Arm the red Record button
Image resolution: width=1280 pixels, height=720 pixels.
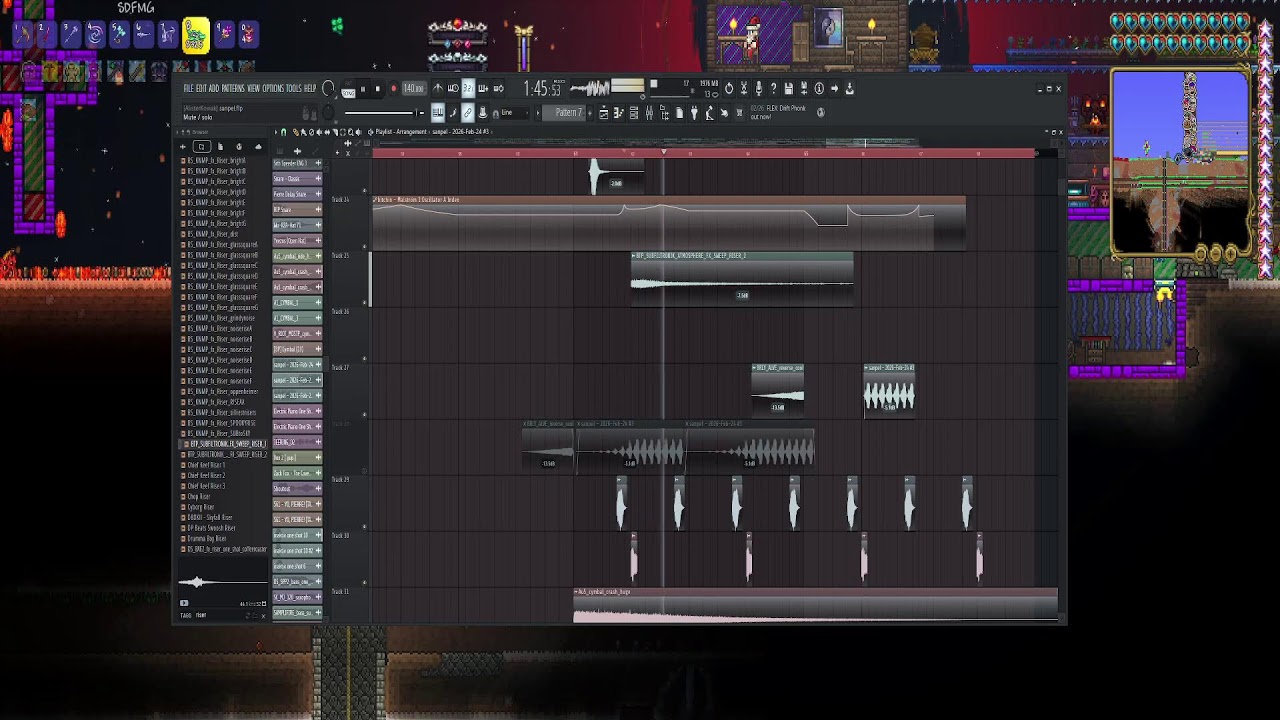393,89
